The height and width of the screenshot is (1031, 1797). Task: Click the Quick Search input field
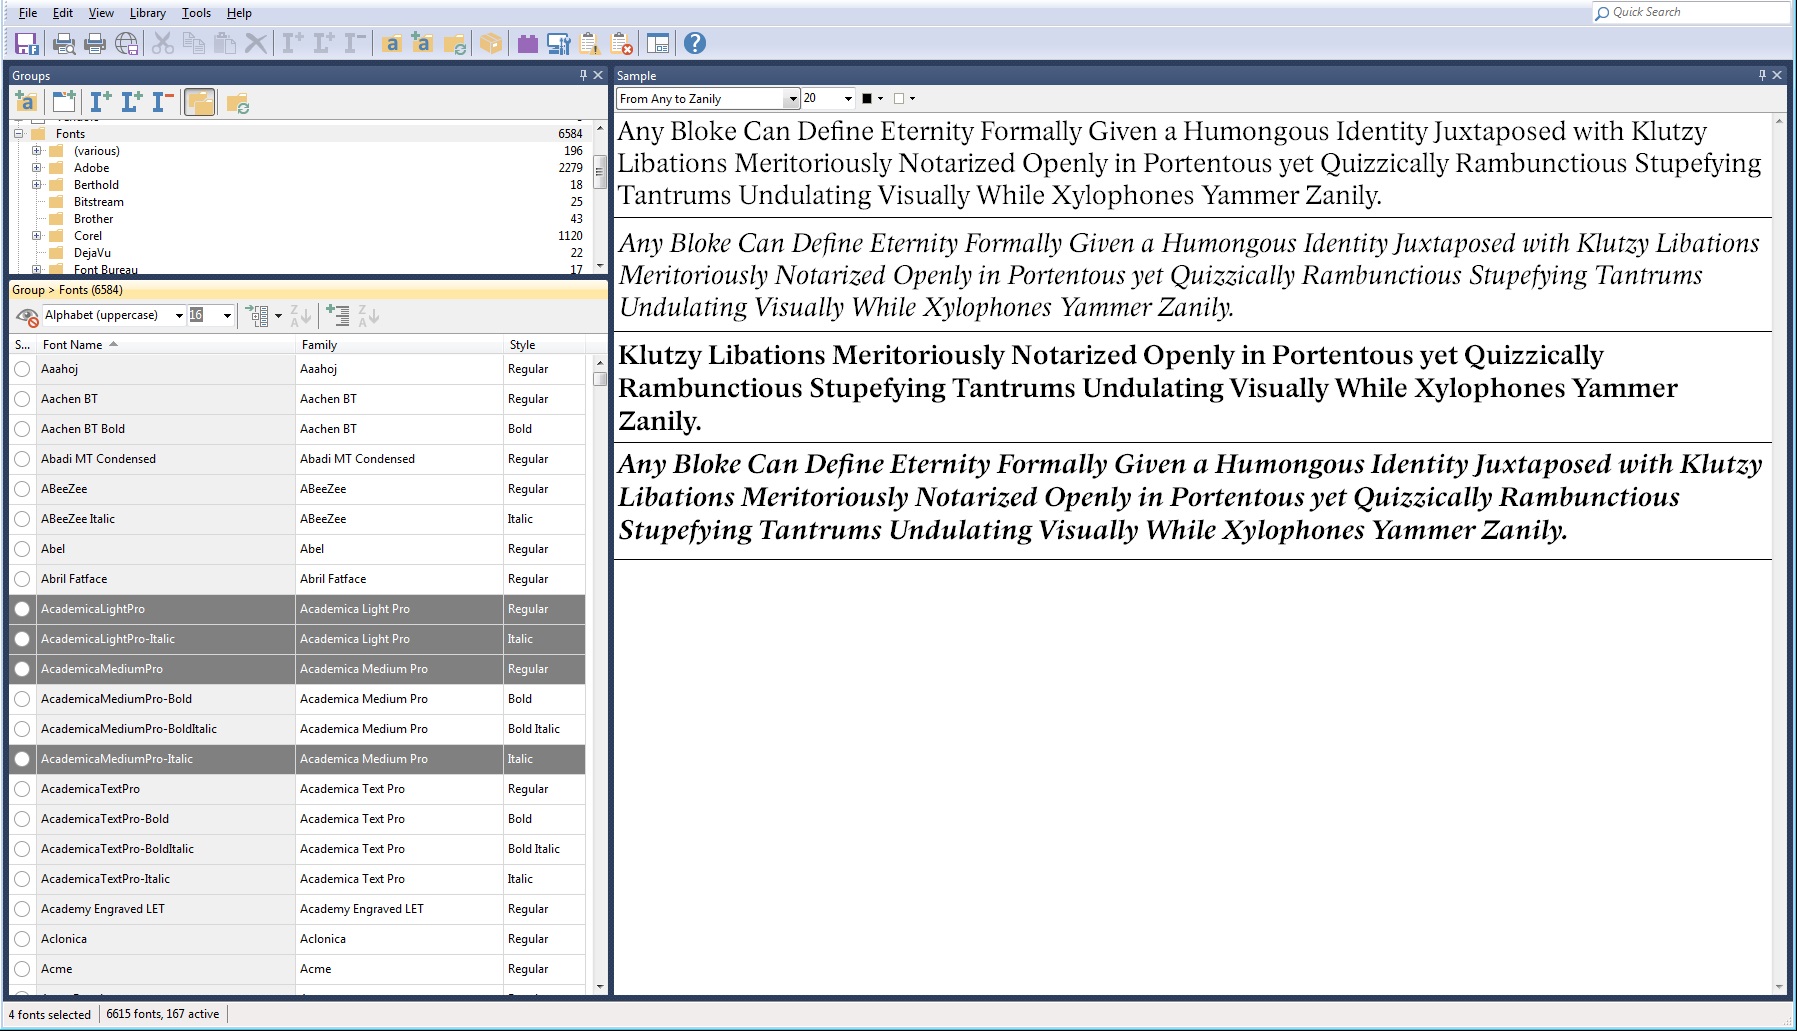tap(1690, 12)
